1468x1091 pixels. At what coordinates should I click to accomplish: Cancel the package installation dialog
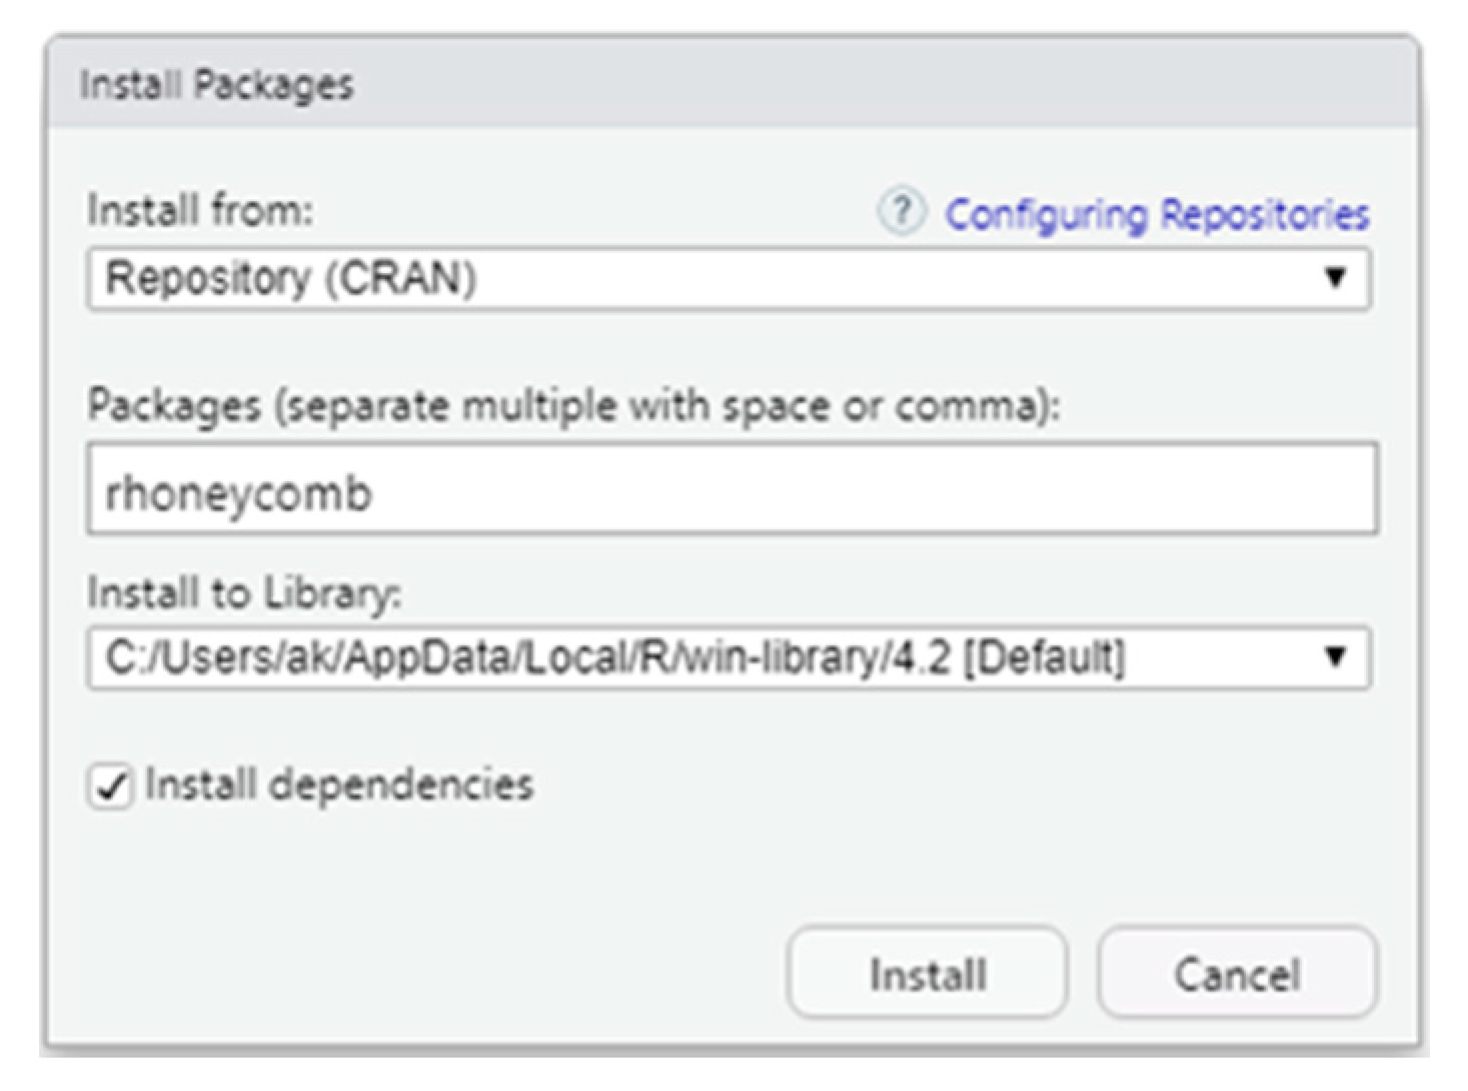[1237, 973]
